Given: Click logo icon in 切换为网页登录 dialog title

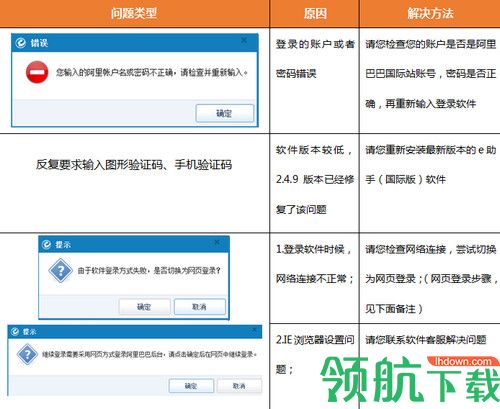Looking at the screenshot, I should click(x=46, y=245).
